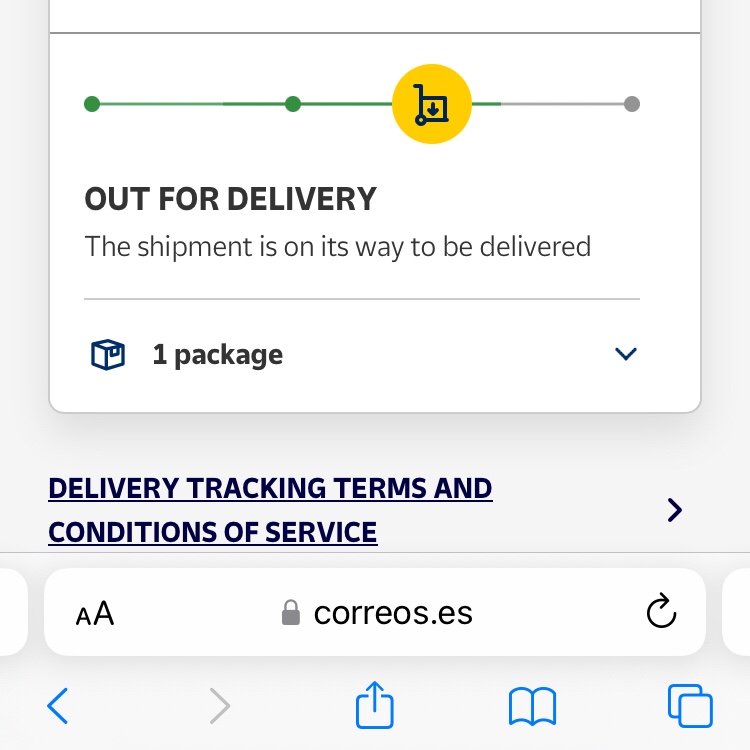Expand the 1 package details chevron

pyautogui.click(x=626, y=354)
